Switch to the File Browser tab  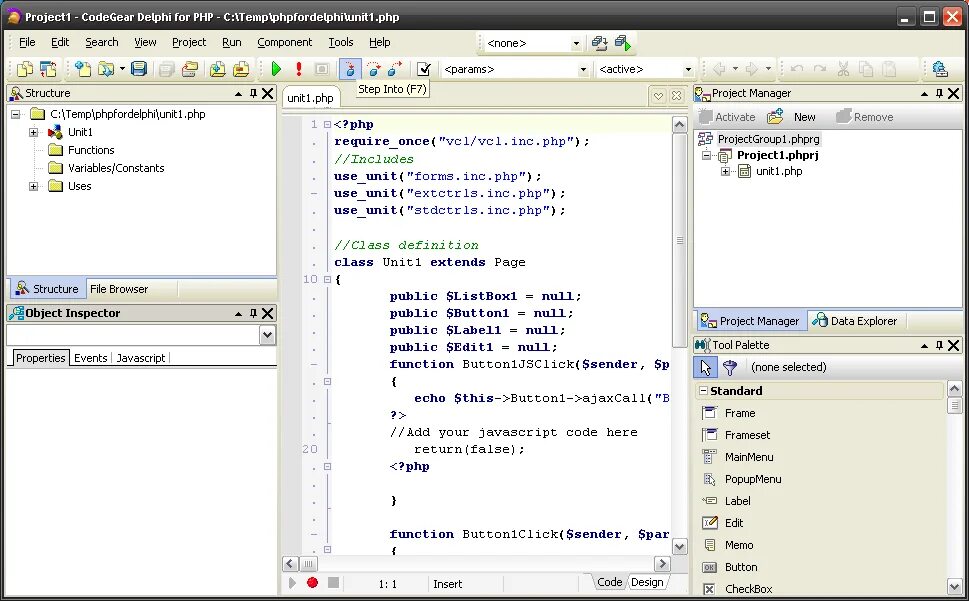(x=119, y=289)
